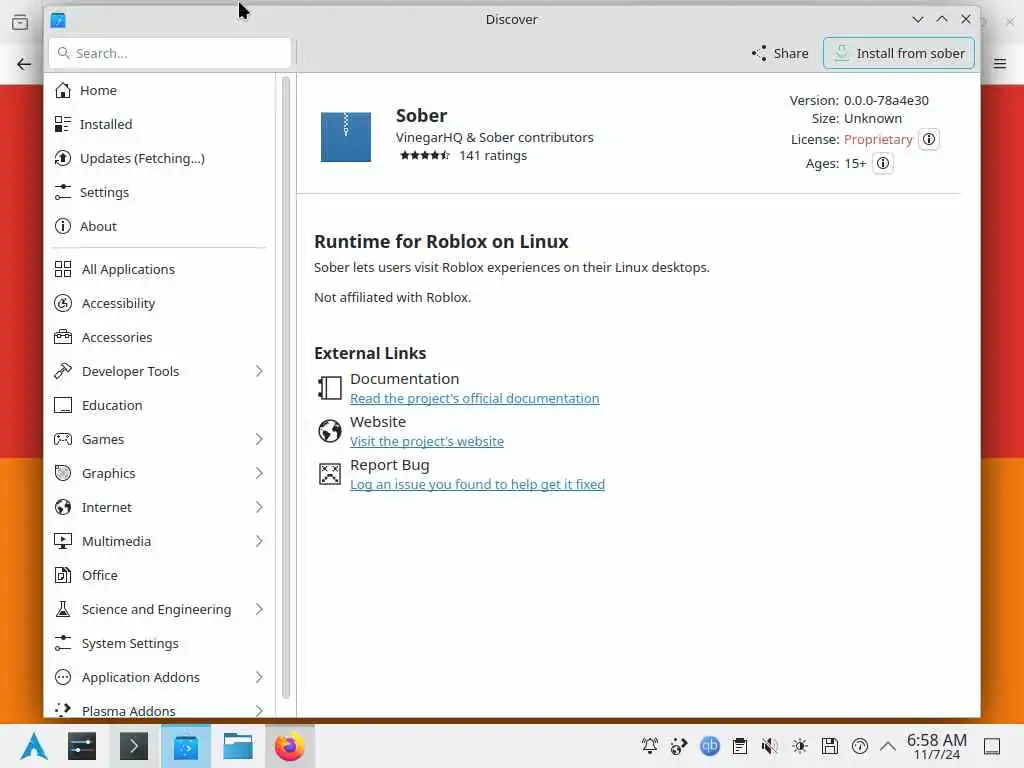
Task: Click the star rating of Sober
Action: click(x=424, y=155)
